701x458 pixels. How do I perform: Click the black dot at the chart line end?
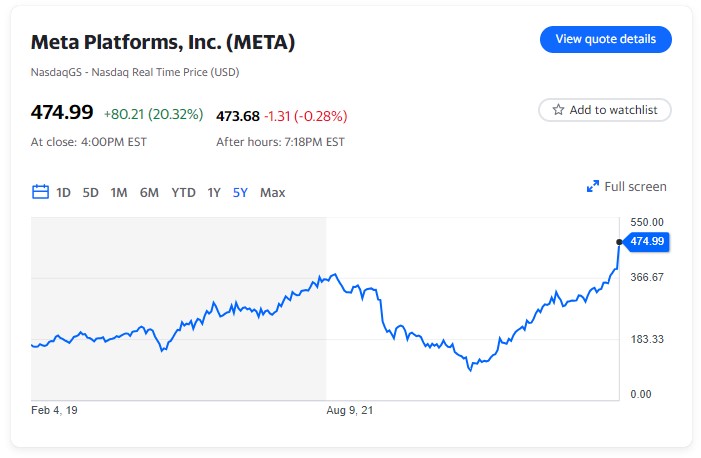[620, 241]
